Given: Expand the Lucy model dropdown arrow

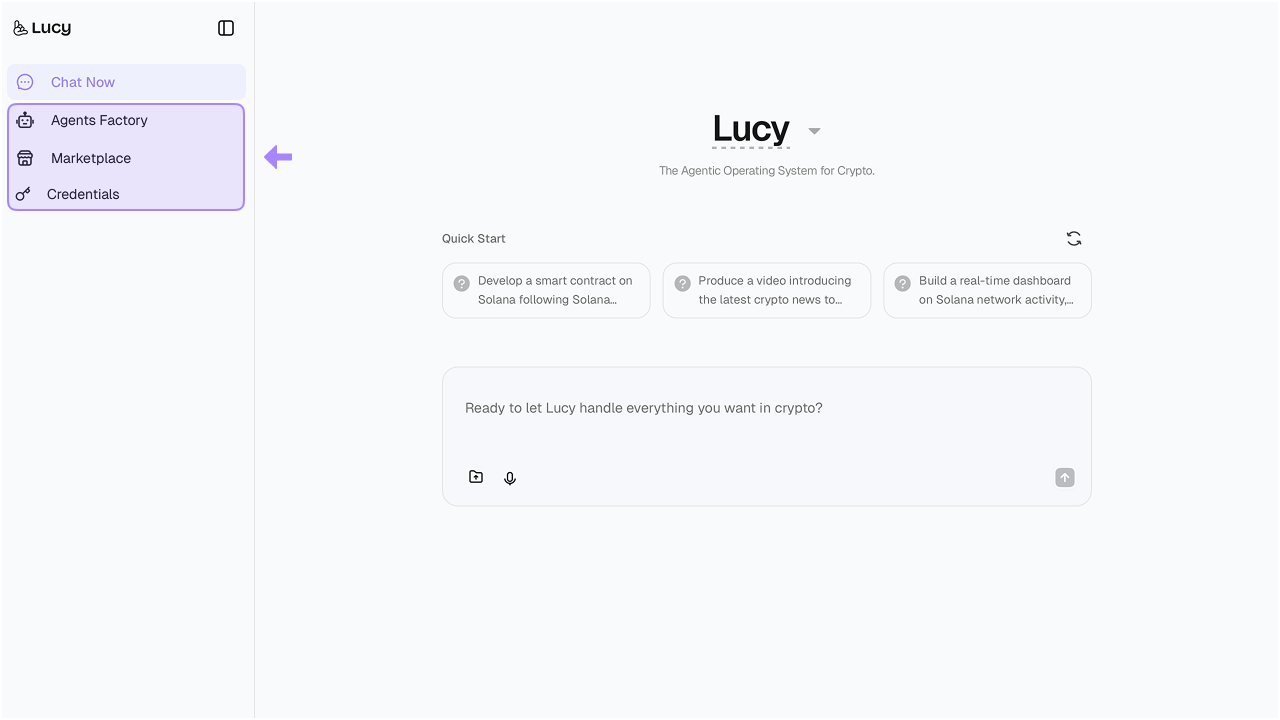Looking at the screenshot, I should pyautogui.click(x=814, y=131).
